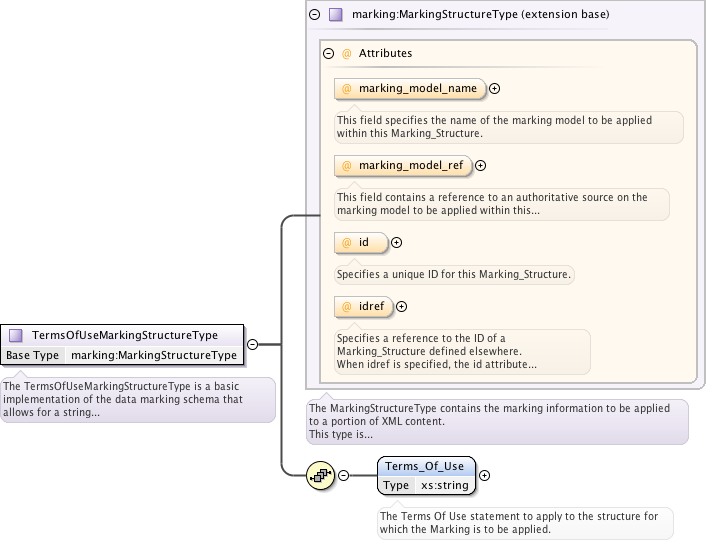
Task: Expand the marking_model_ref attribute
Action: point(480,166)
